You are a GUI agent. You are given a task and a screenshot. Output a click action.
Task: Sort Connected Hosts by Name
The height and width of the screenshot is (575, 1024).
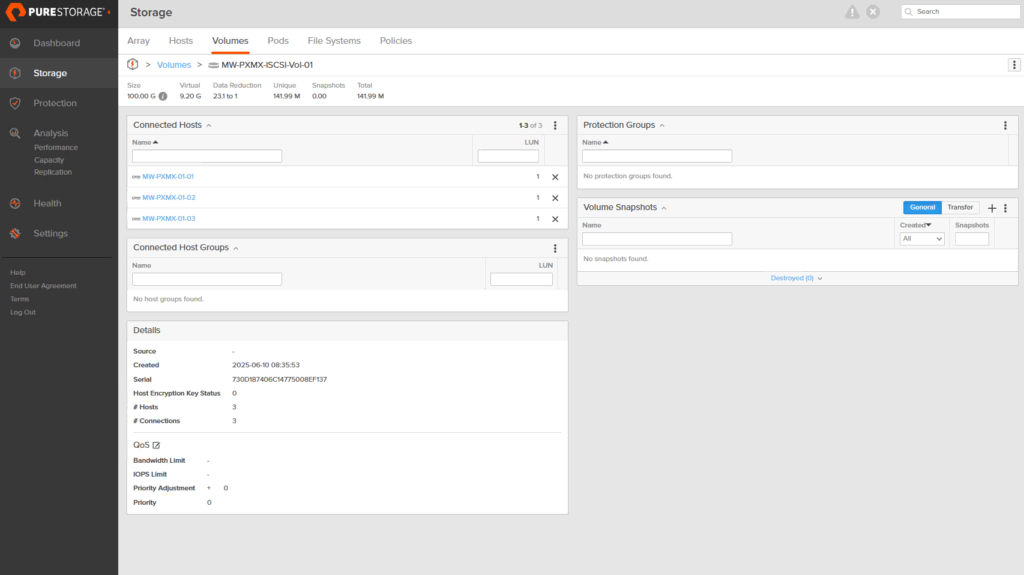145,142
